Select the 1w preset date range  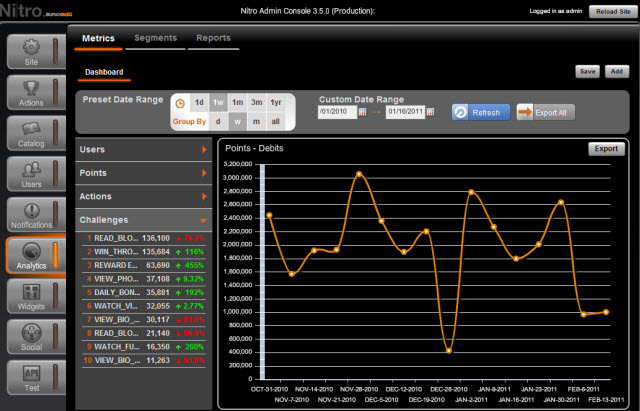(x=218, y=102)
